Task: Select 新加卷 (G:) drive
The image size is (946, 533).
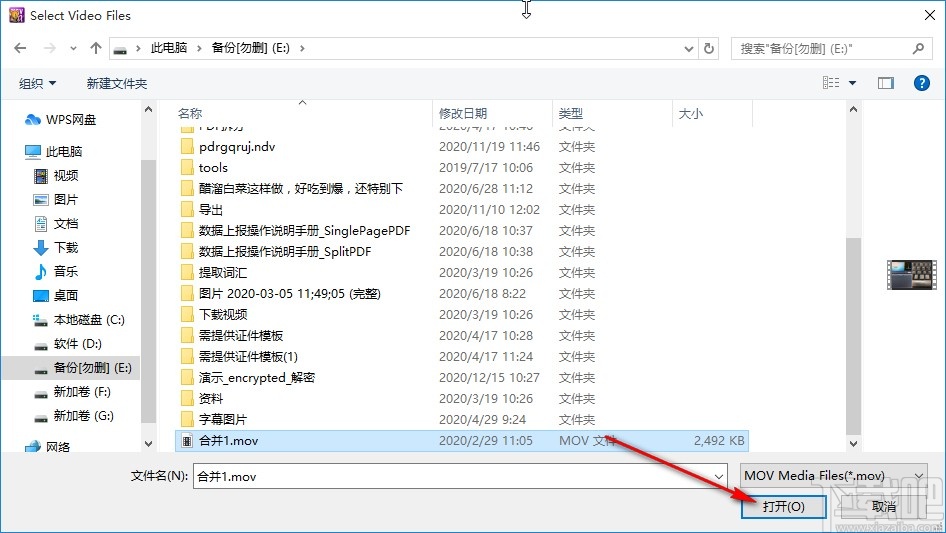Action: [x=74, y=416]
